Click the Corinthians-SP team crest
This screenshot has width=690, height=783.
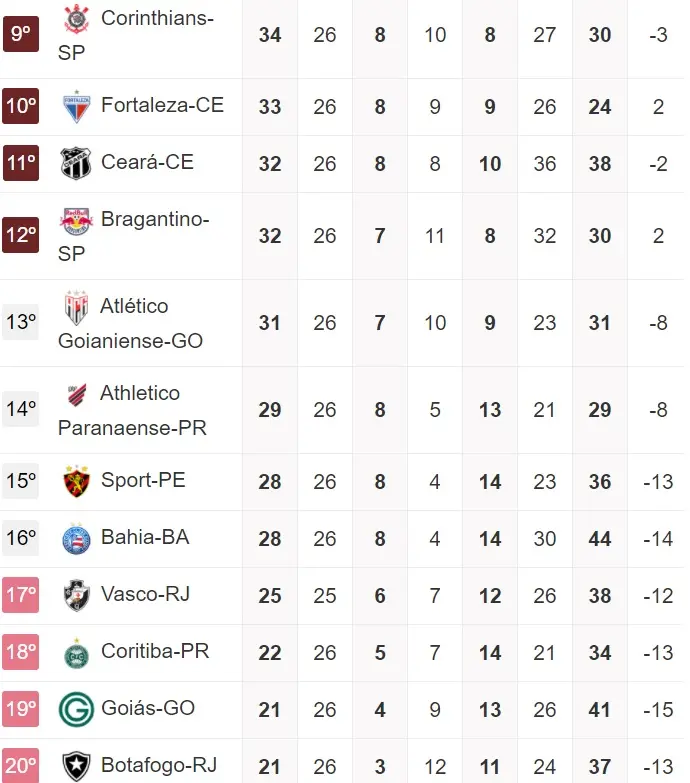click(x=75, y=18)
